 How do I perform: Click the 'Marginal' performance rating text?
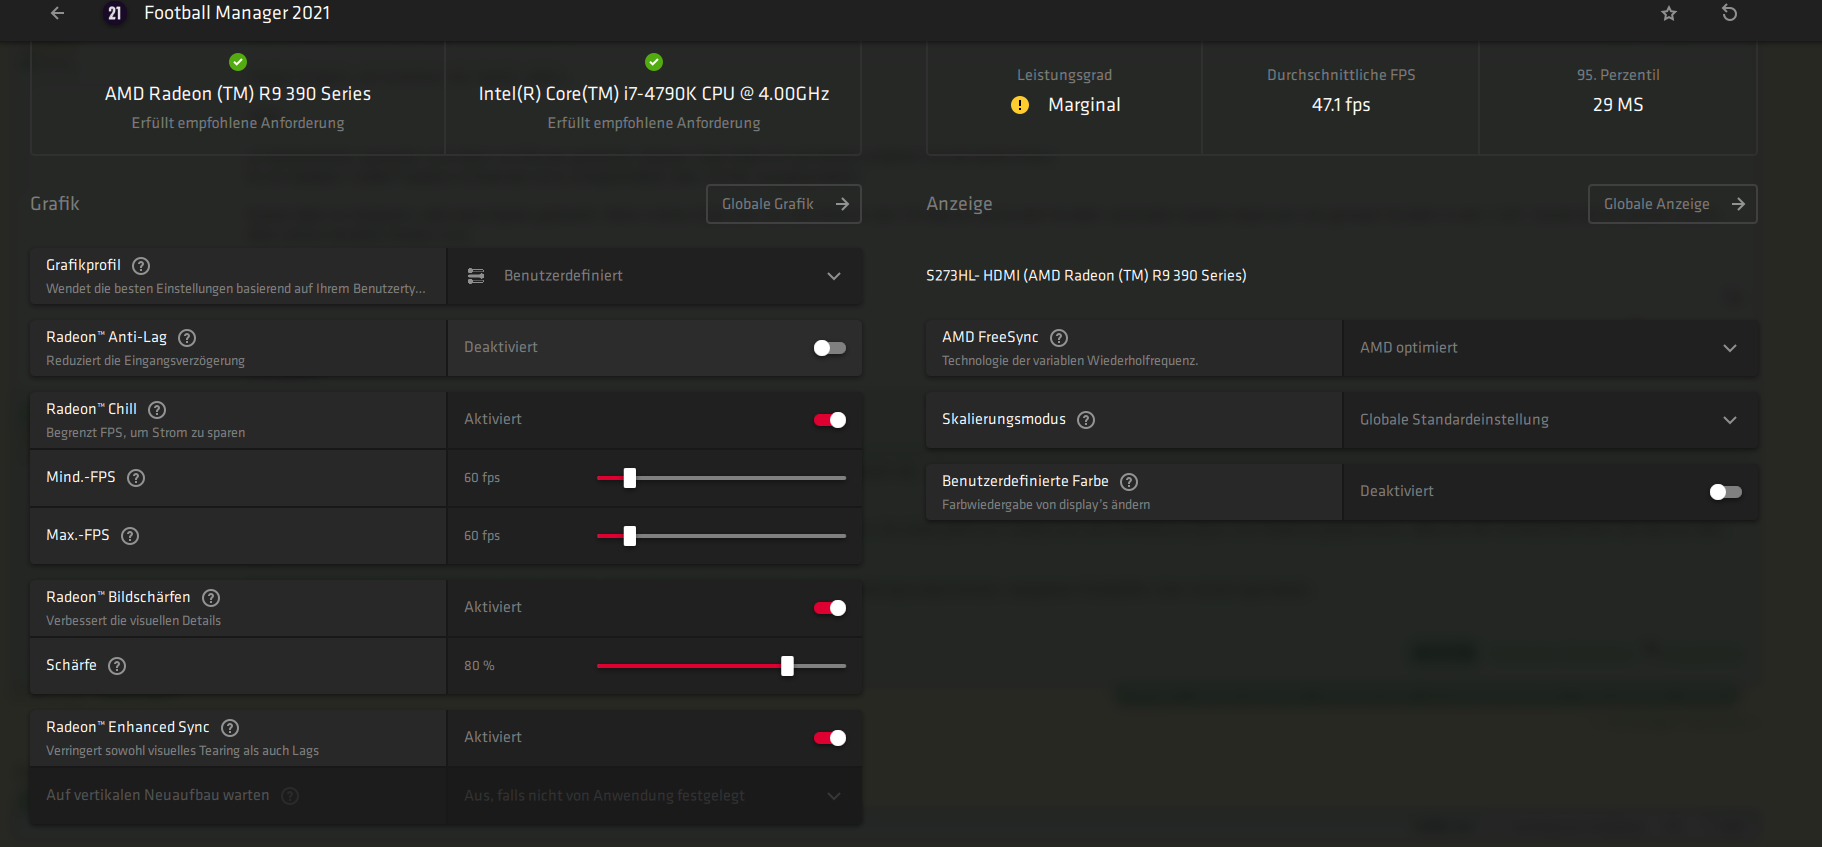coord(1084,105)
